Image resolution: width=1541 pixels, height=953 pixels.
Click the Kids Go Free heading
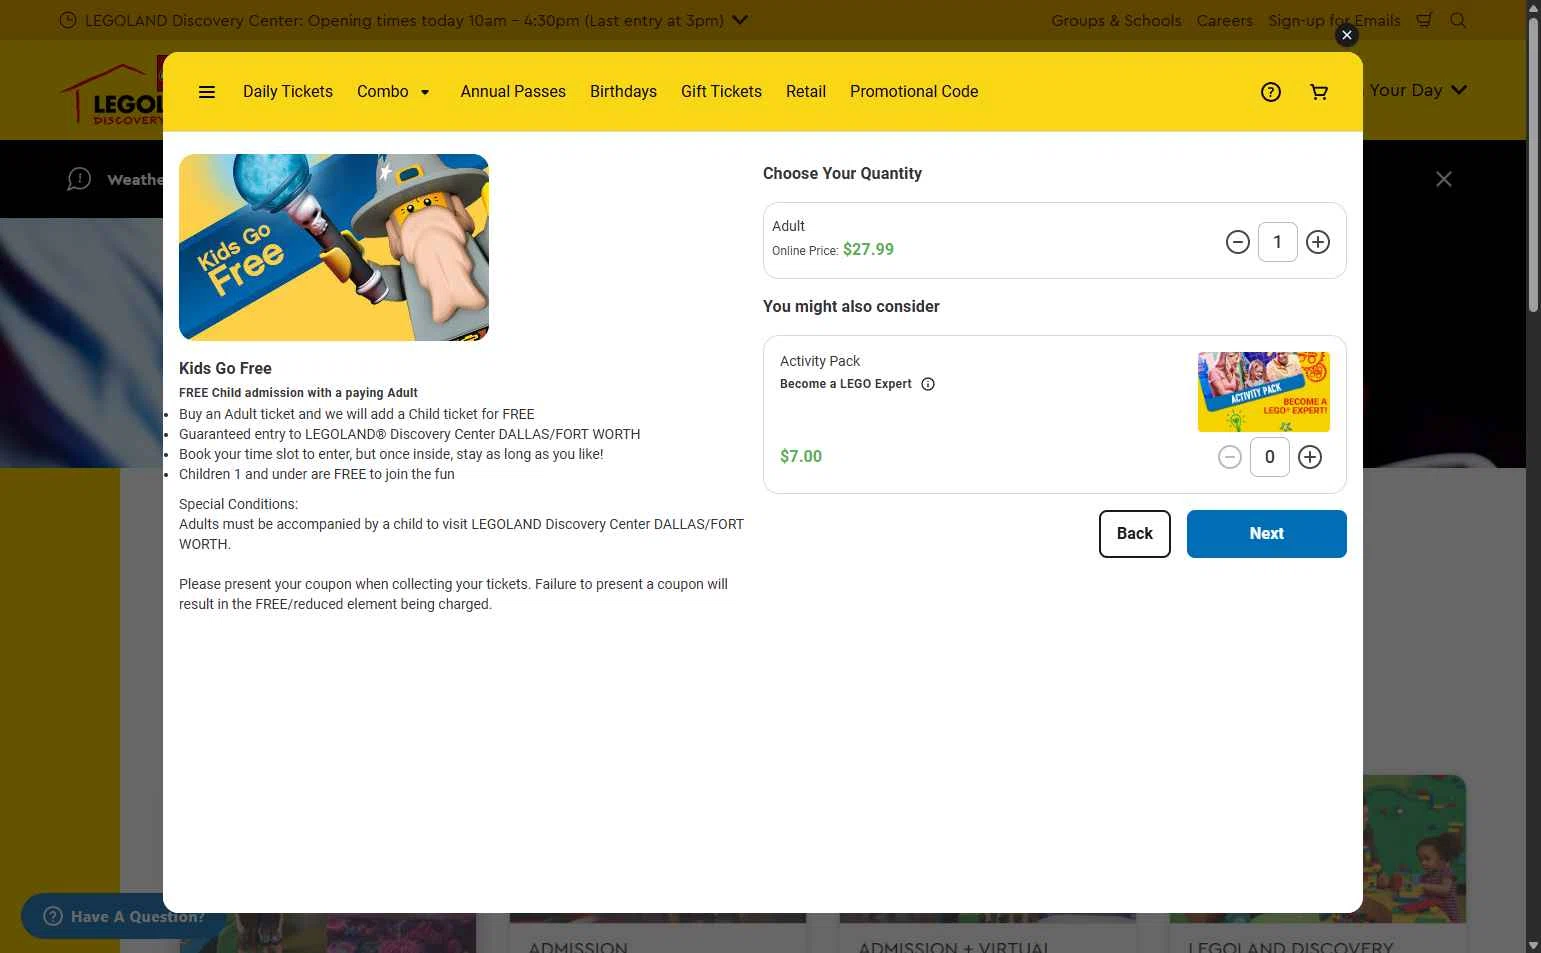pos(225,369)
